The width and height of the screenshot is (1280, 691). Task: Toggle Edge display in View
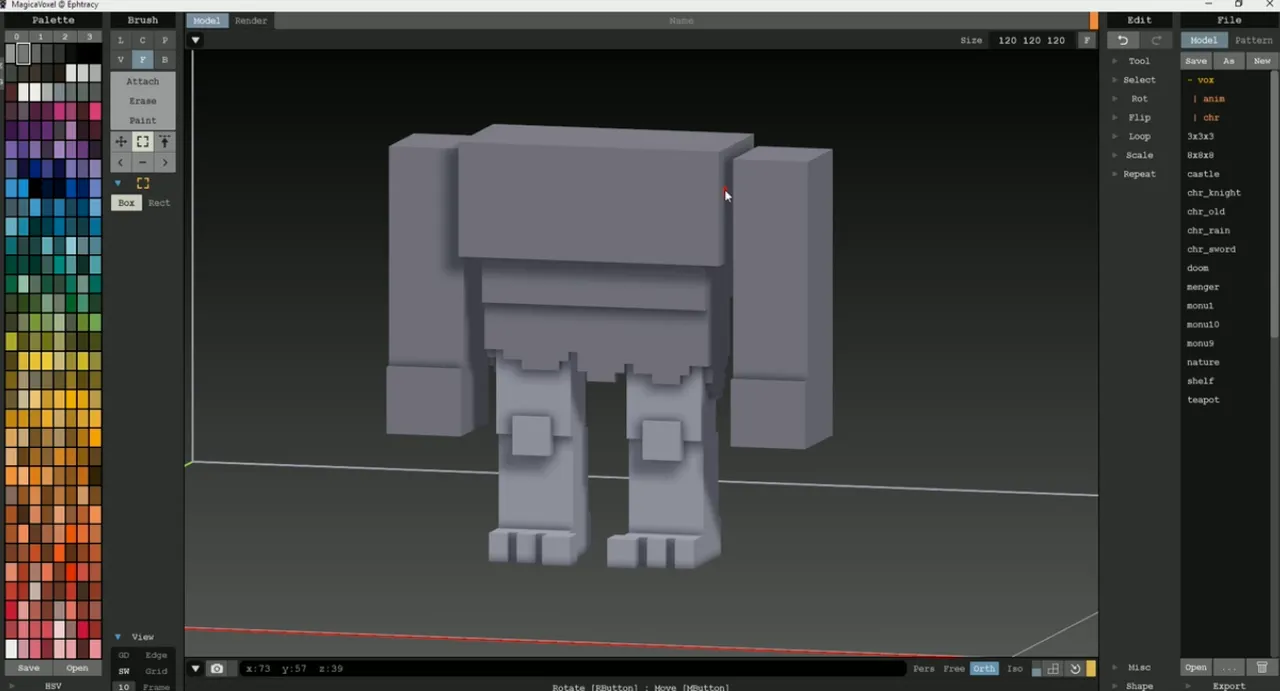pyautogui.click(x=157, y=655)
